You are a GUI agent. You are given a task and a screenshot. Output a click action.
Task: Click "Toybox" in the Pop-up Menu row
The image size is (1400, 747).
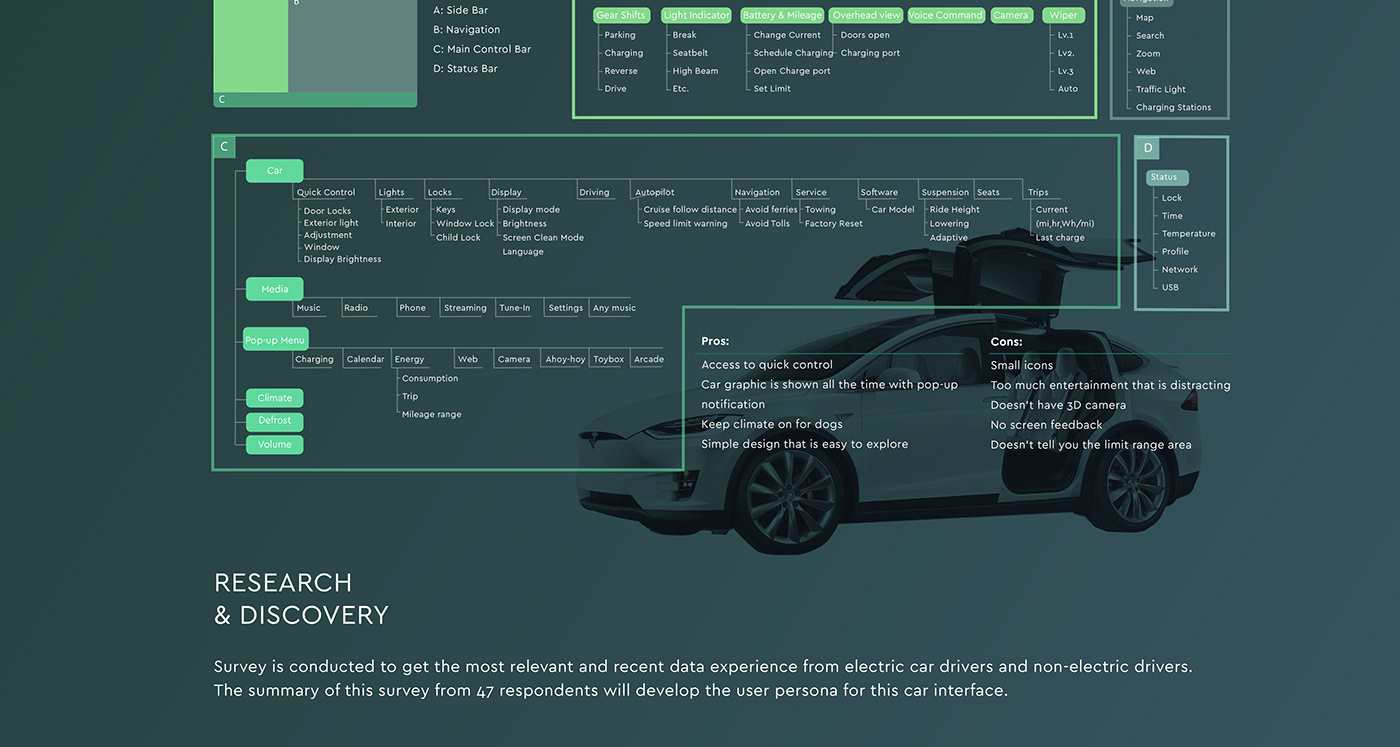[609, 359]
